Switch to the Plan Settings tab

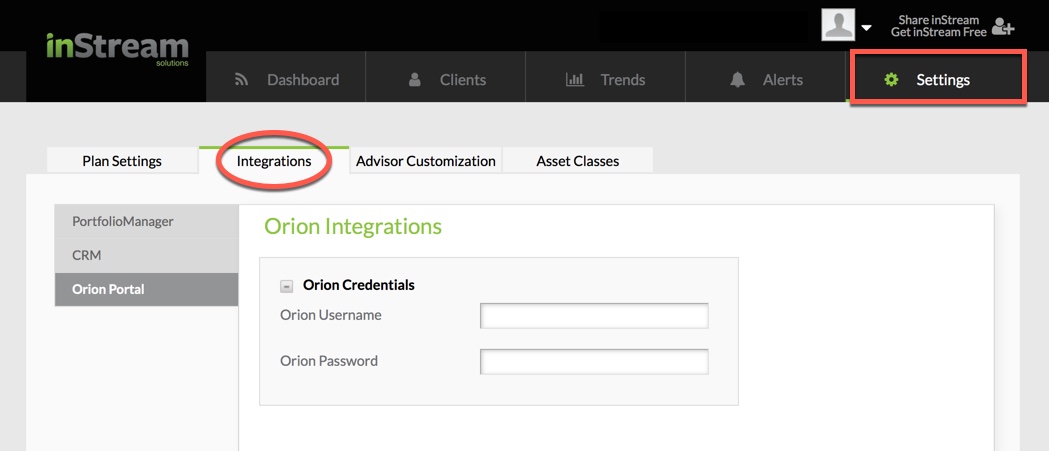[122, 161]
